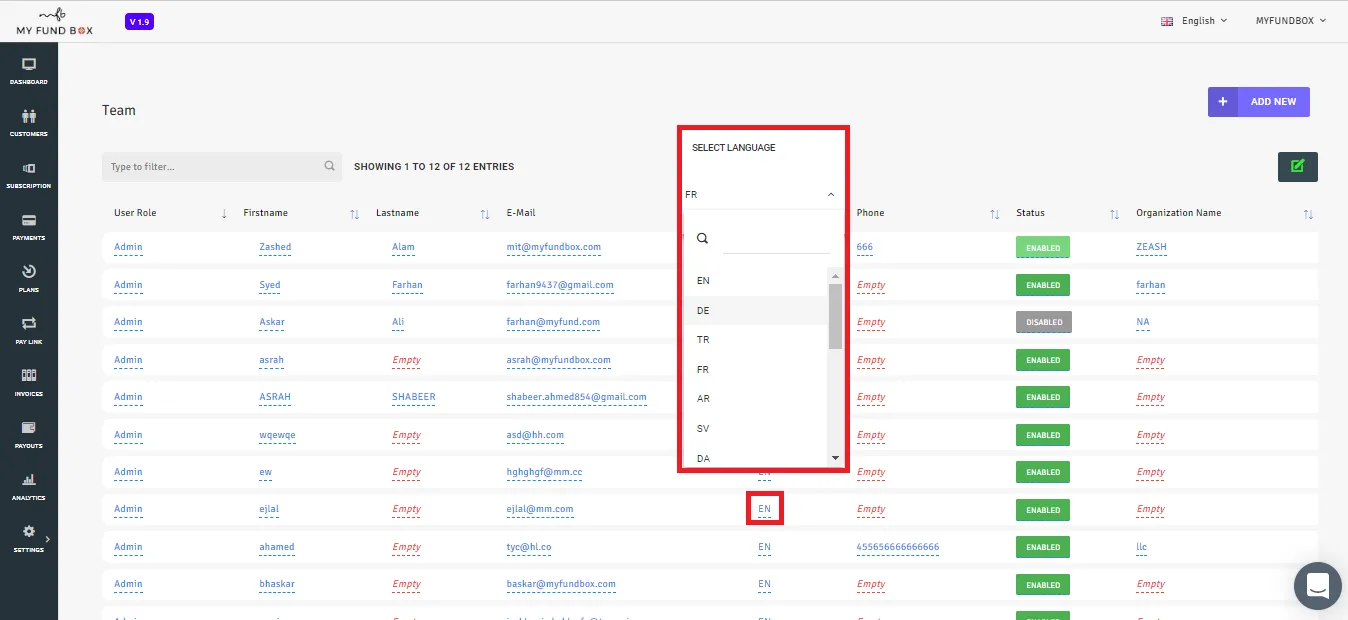Click the language list scrollbar down arrow
This screenshot has height=620, width=1348.
coord(836,458)
